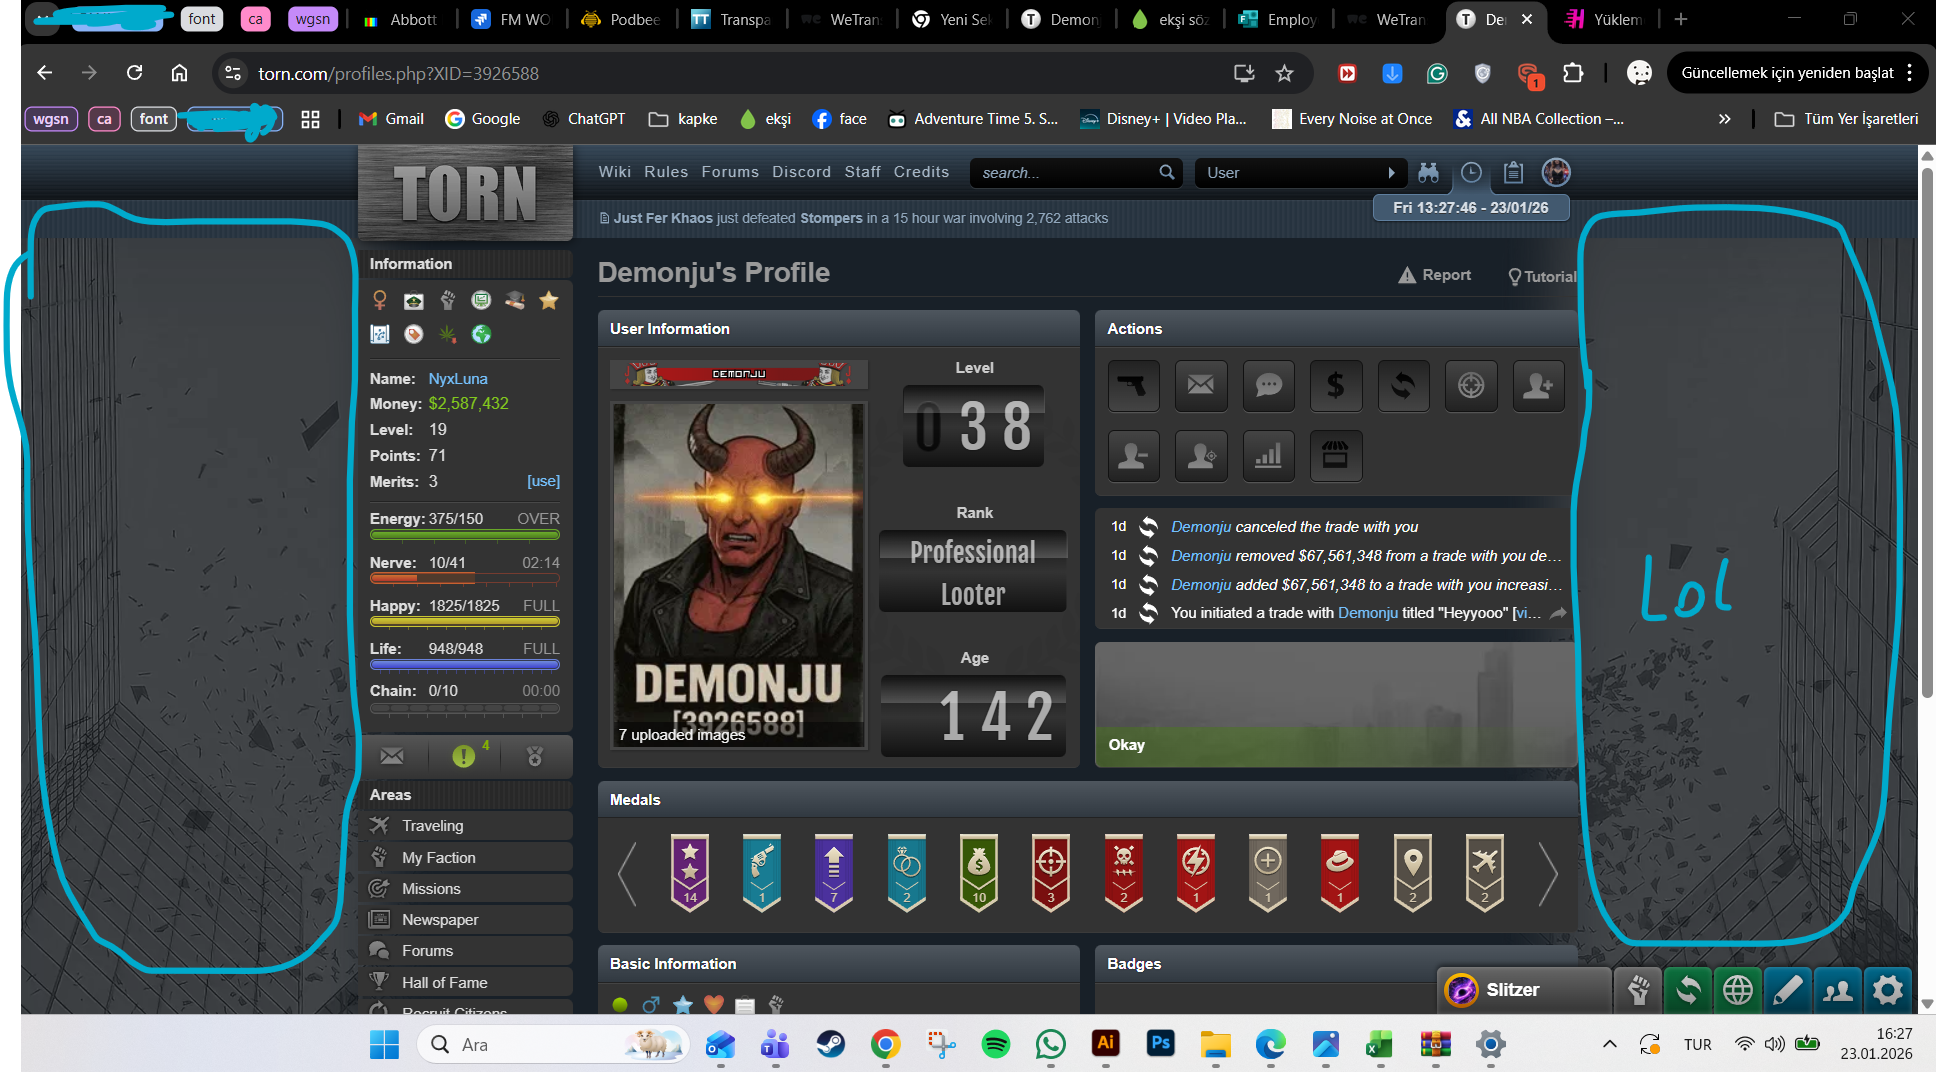This screenshot has height=1072, width=1936.
Task: Open the clock icon in the header
Action: tap(1471, 173)
